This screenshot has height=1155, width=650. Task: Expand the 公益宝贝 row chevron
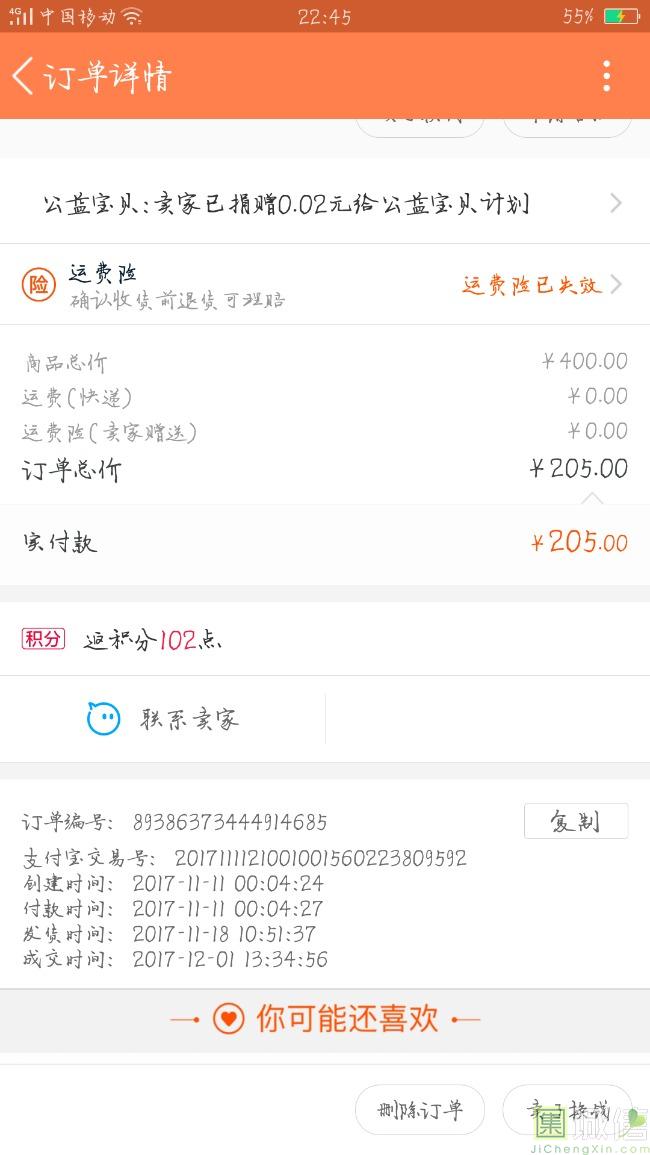[615, 204]
